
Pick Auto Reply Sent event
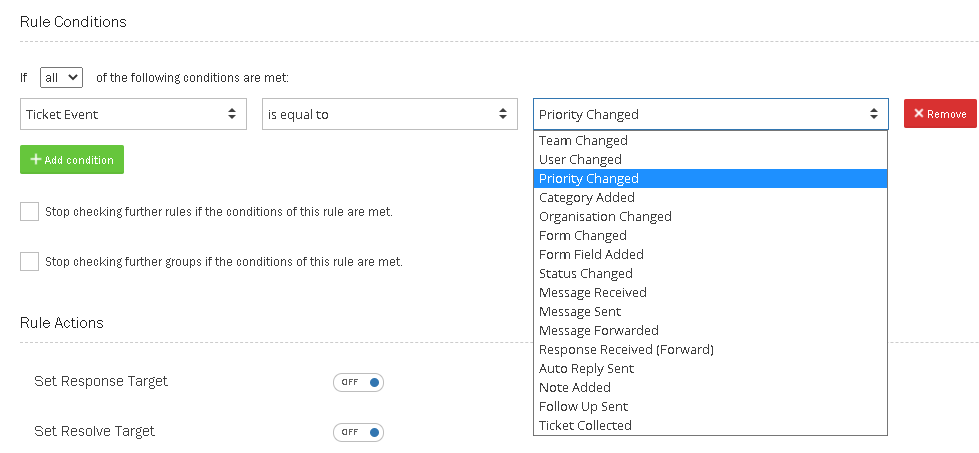(586, 369)
